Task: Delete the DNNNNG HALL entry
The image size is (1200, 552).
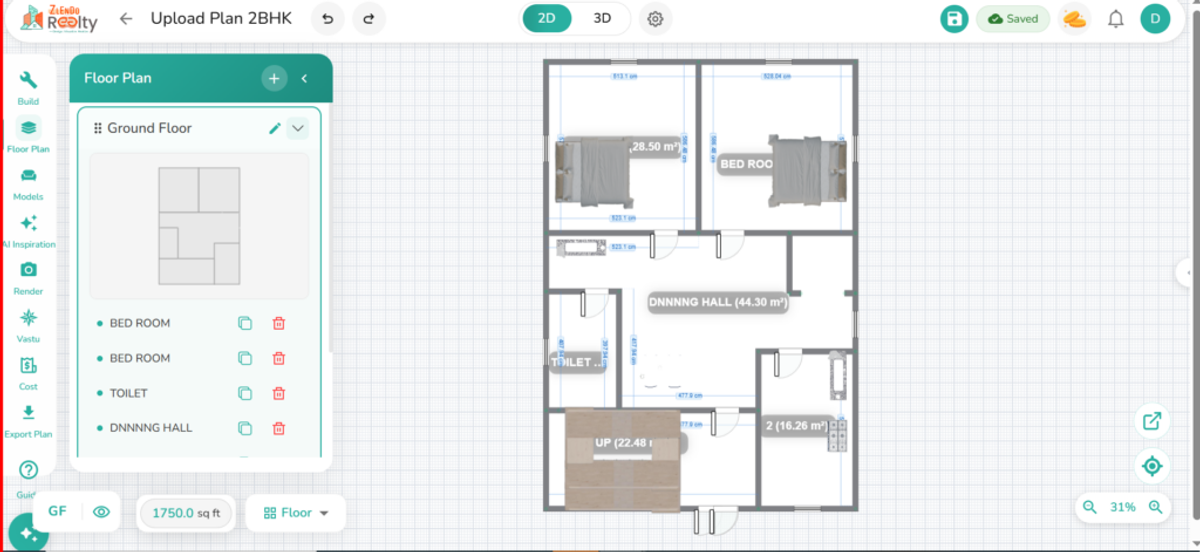Action: pos(279,428)
